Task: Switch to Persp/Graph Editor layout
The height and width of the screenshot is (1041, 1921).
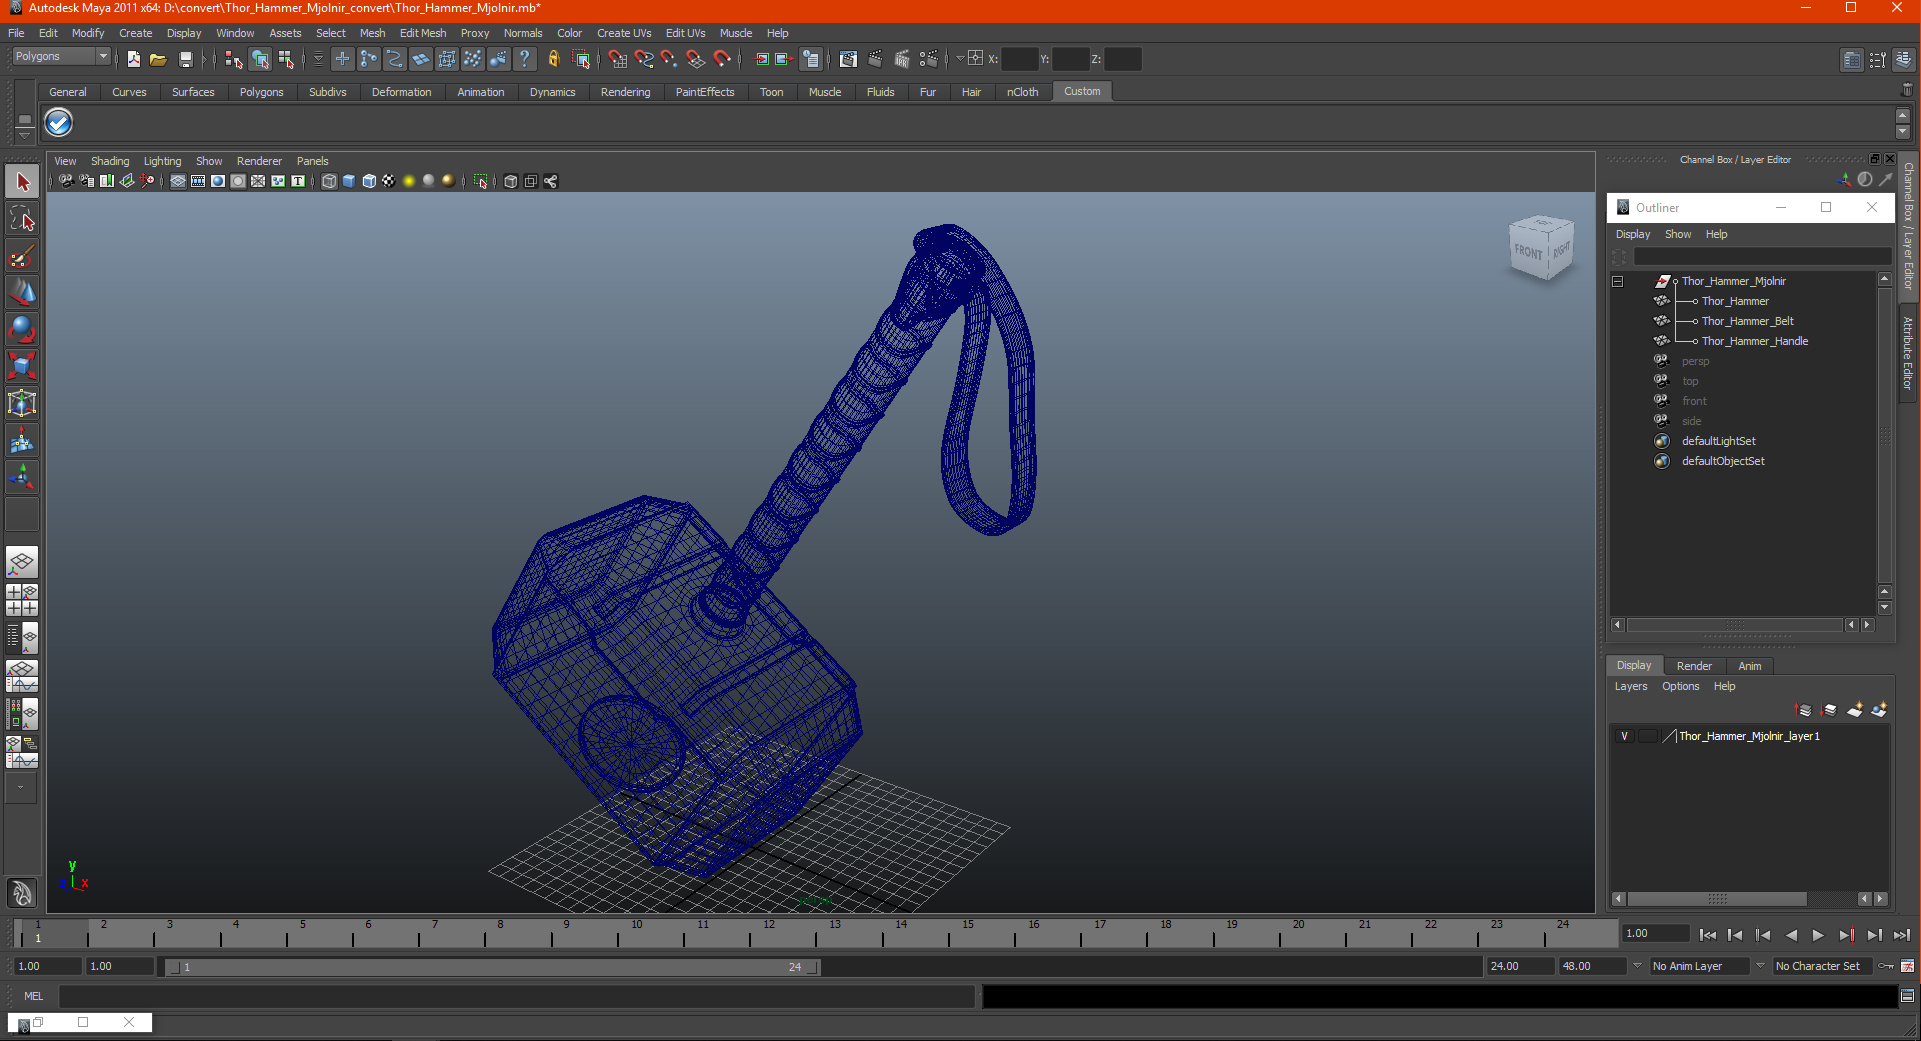Action: pos(22,675)
